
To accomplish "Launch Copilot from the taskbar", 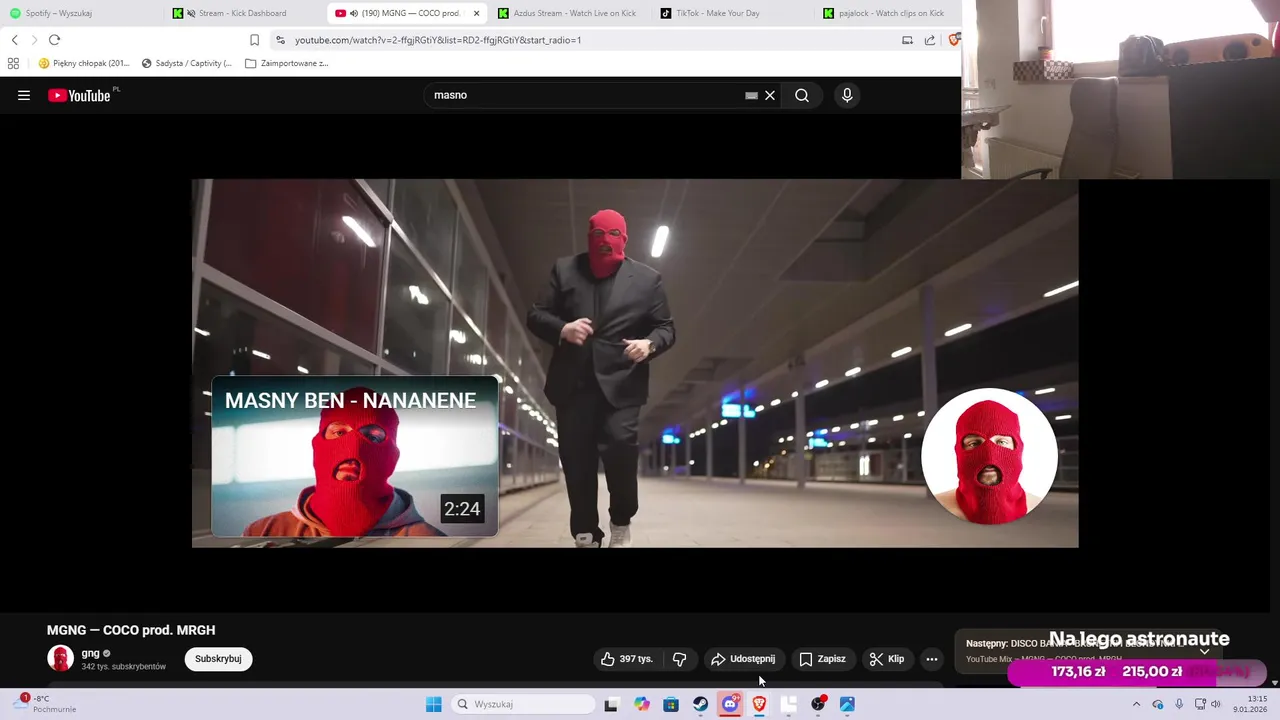I will coord(641,704).
